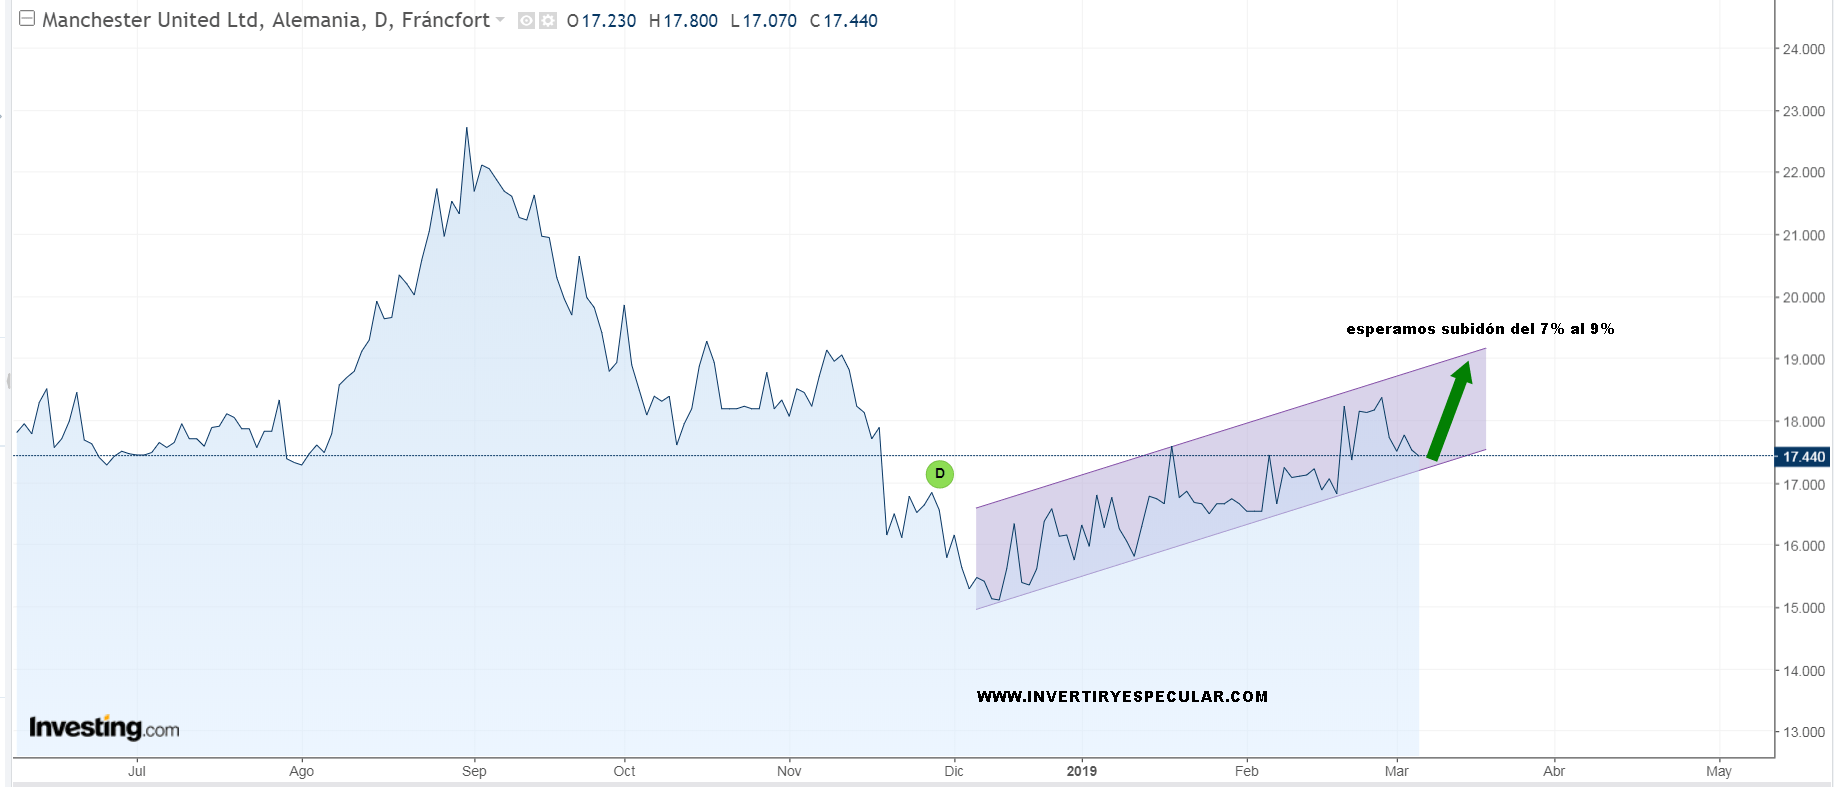1834x787 pixels.
Task: Open series settings gear icon
Action: tap(547, 21)
